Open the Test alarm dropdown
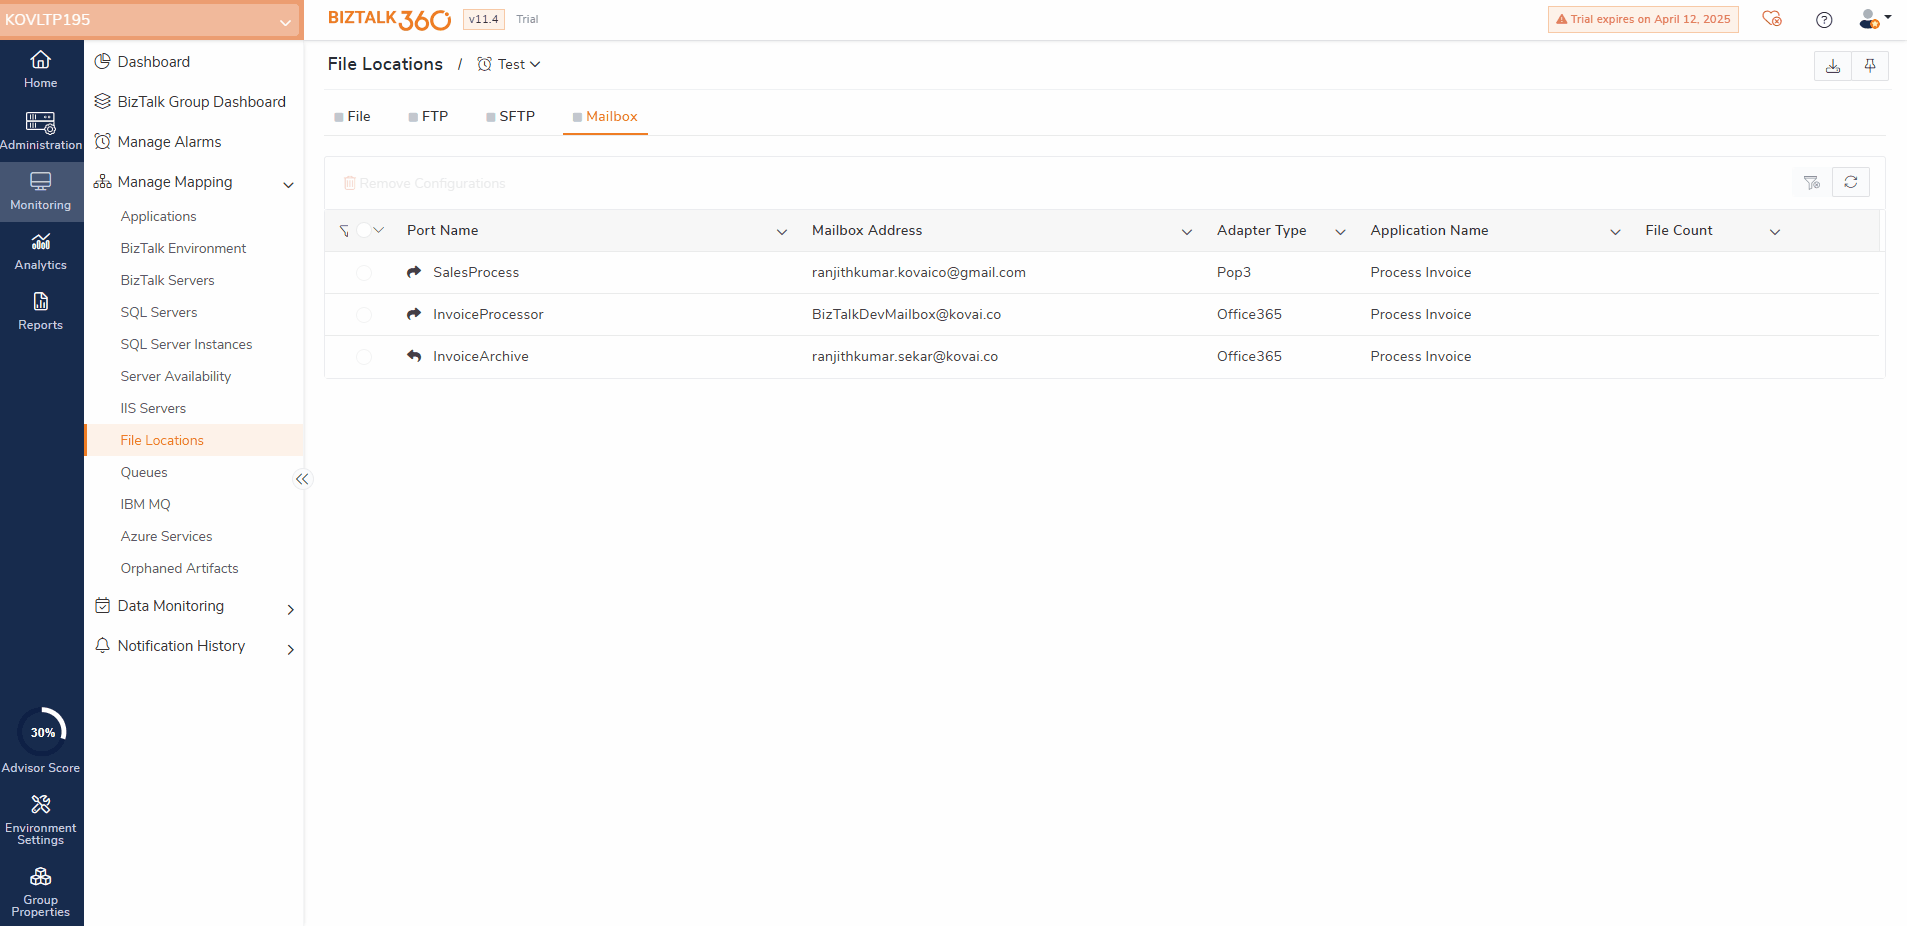This screenshot has height=926, width=1907. pos(509,64)
